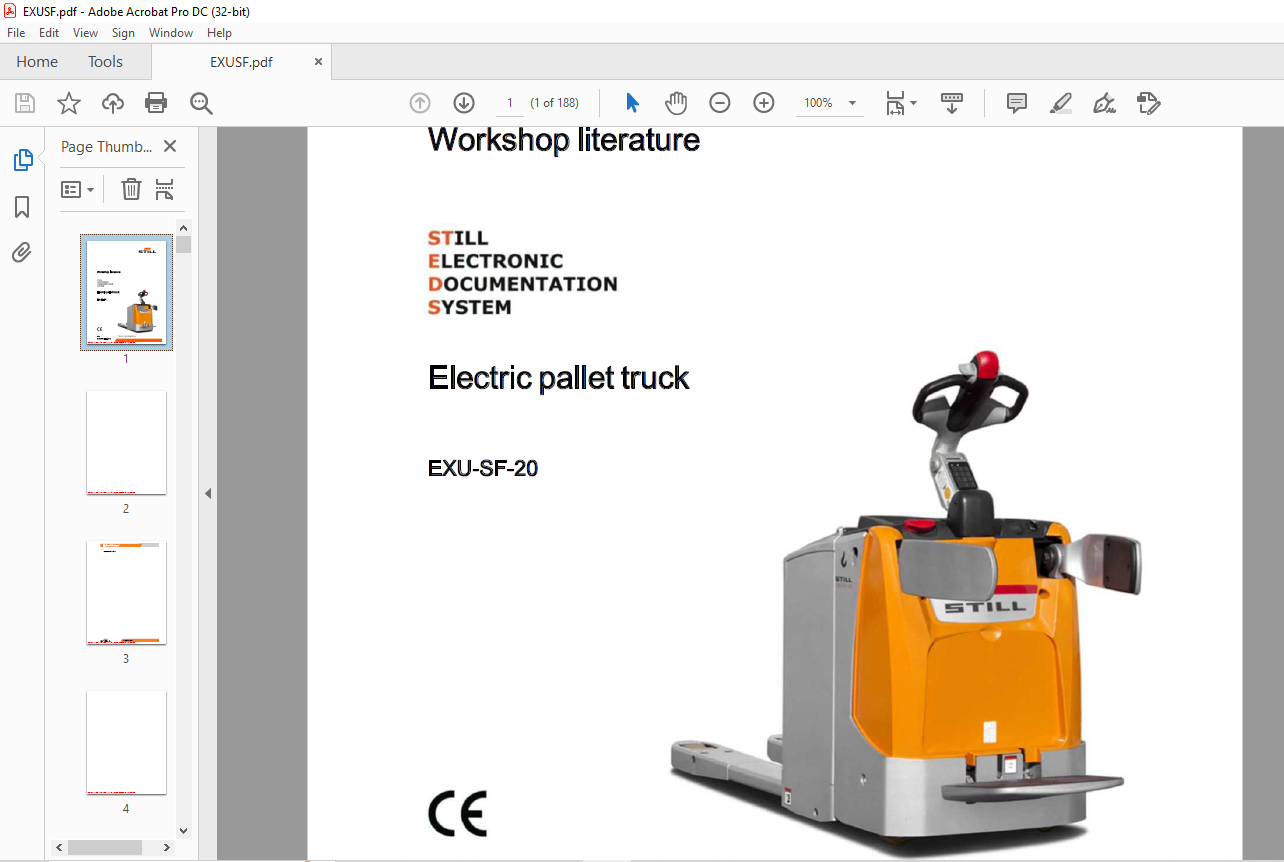Open the thumbnail options dropdown
The image size is (1284, 862).
click(x=77, y=189)
